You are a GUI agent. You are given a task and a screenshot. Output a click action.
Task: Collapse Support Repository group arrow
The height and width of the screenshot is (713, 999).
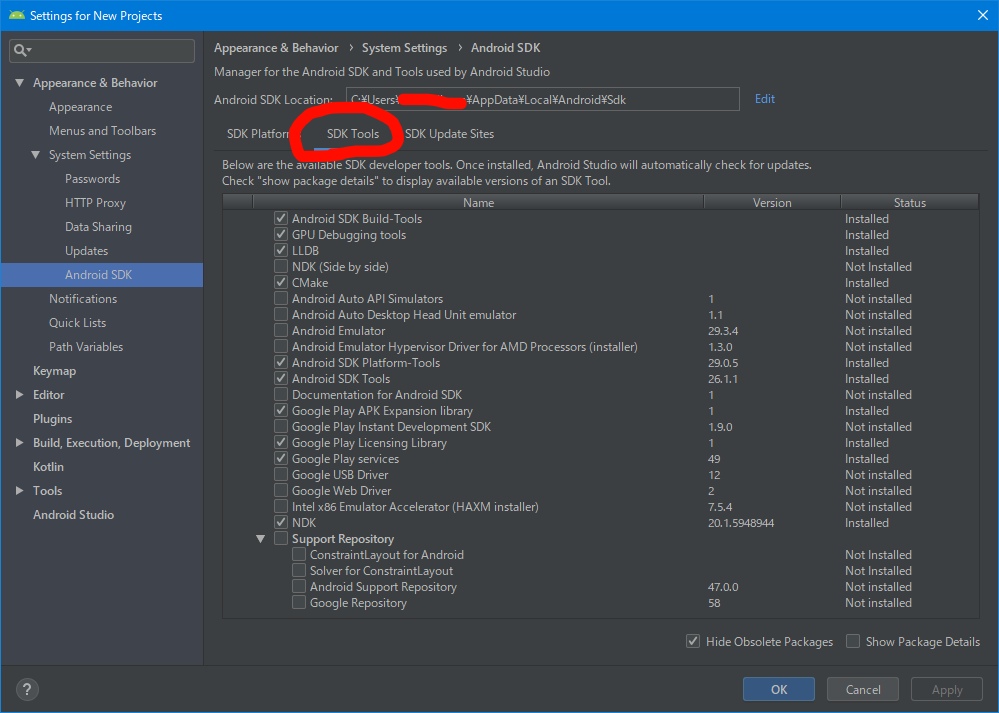point(261,539)
